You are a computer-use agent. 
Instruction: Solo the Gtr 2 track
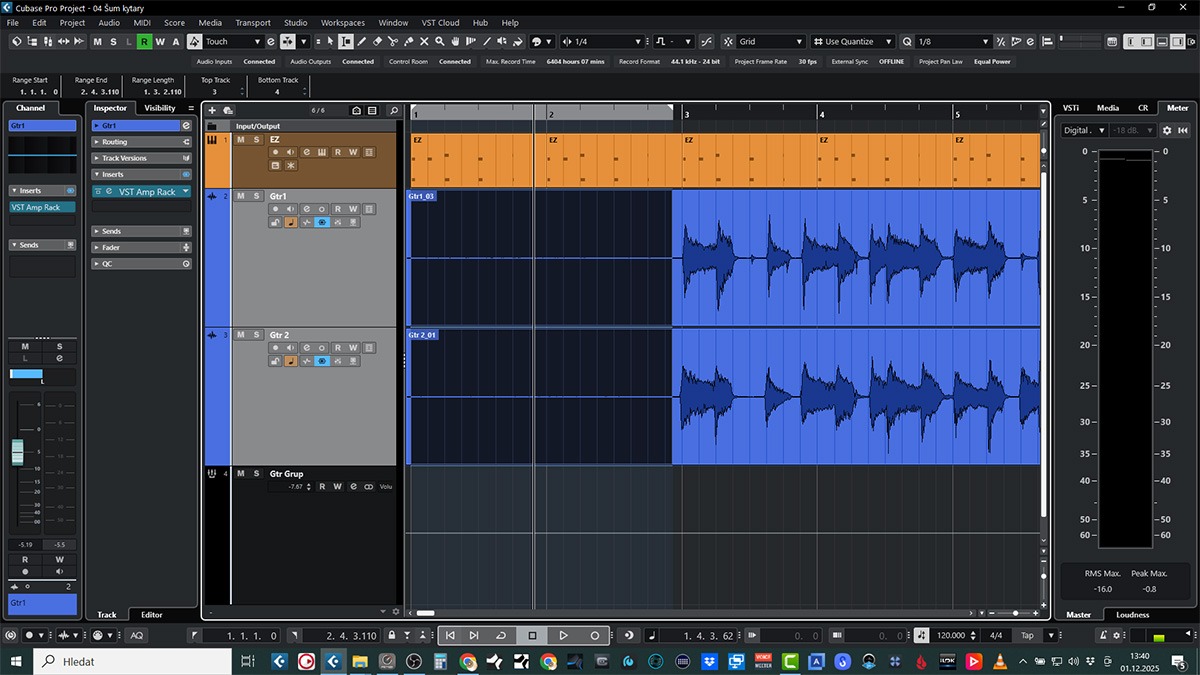point(256,335)
